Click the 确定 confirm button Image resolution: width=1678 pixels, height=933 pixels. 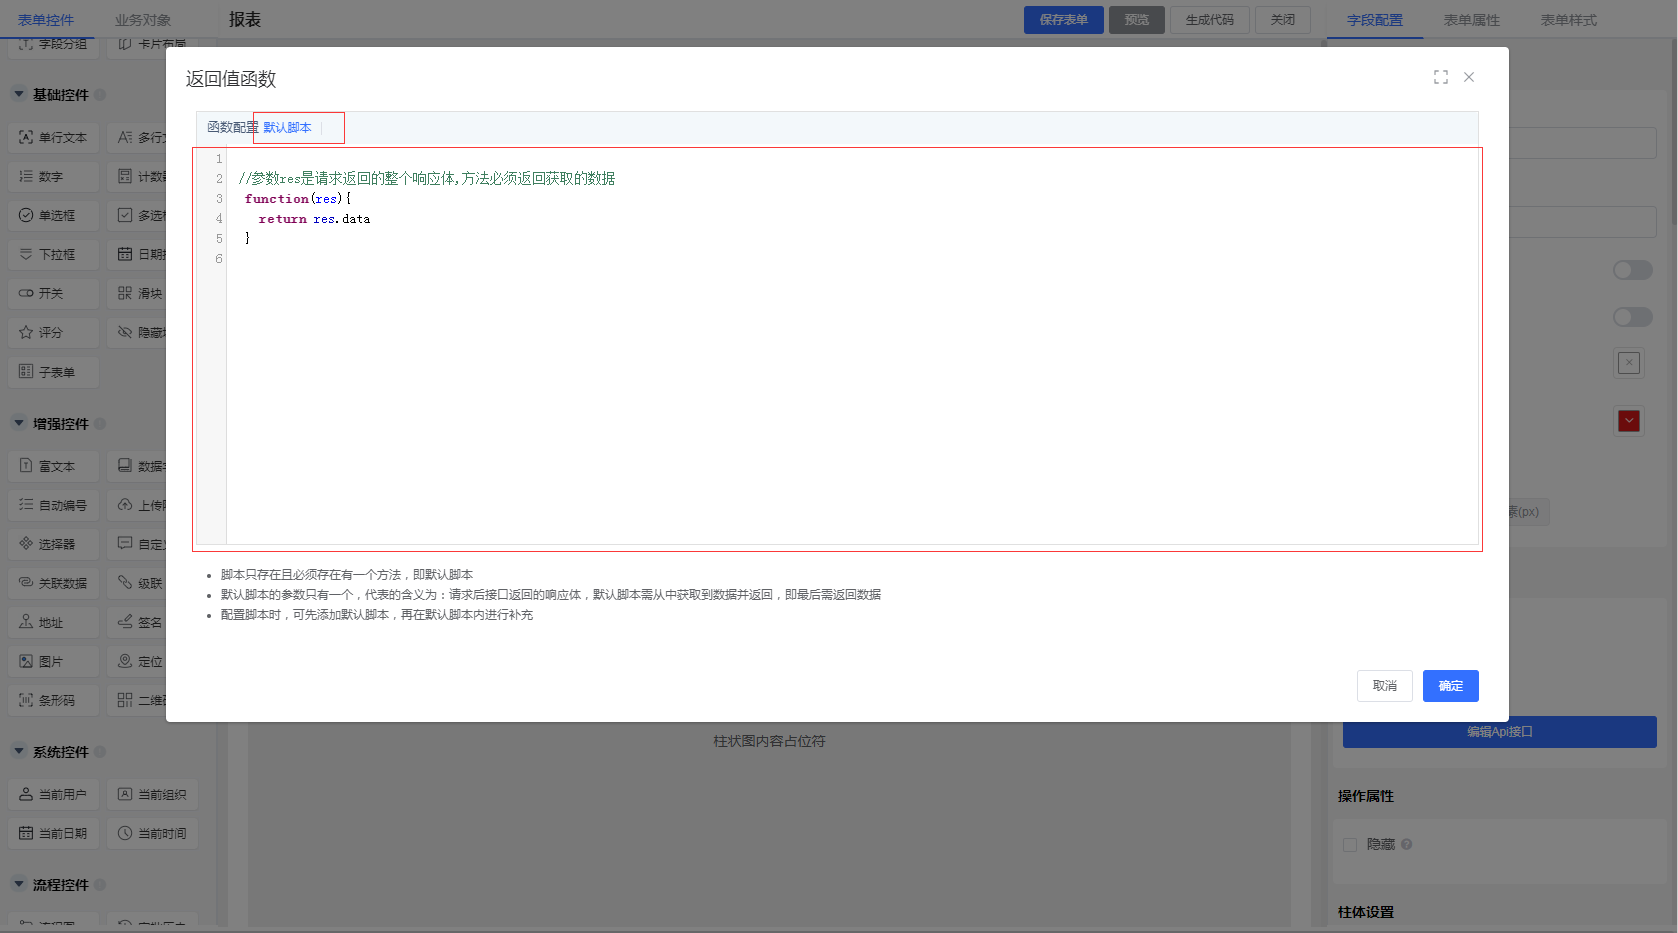pos(1450,686)
